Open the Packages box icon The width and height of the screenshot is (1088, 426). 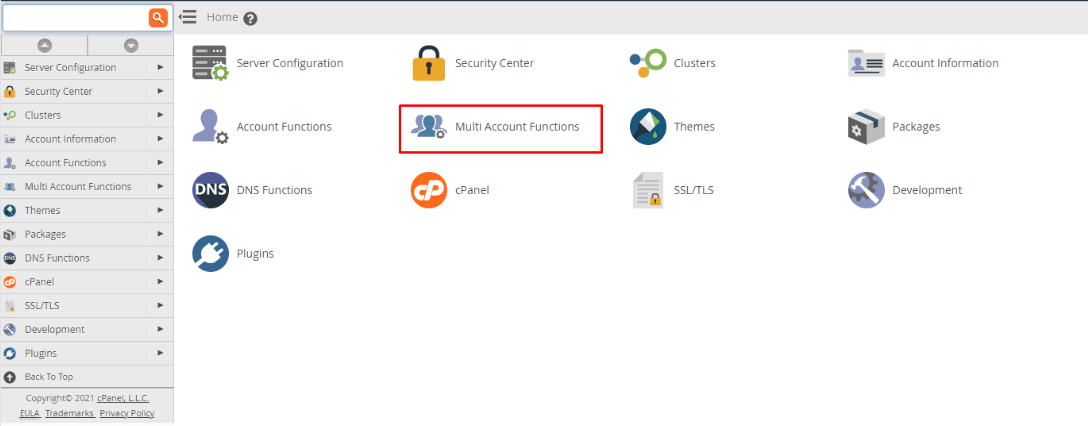pos(866,127)
